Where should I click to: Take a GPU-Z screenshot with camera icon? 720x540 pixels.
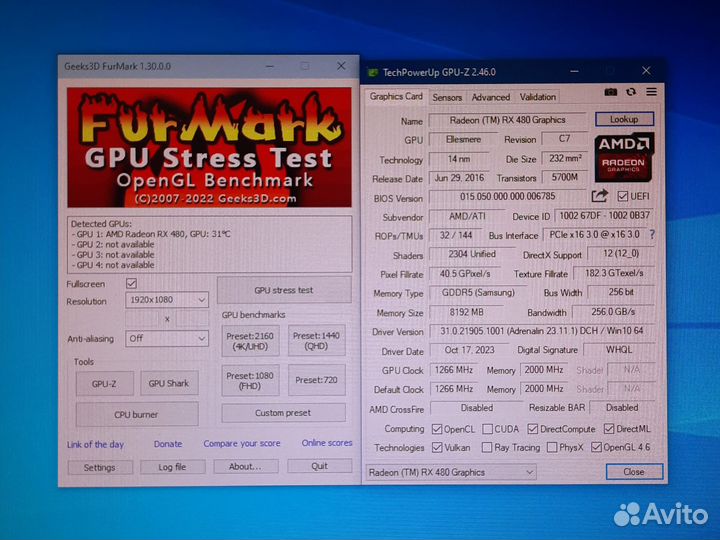(610, 92)
